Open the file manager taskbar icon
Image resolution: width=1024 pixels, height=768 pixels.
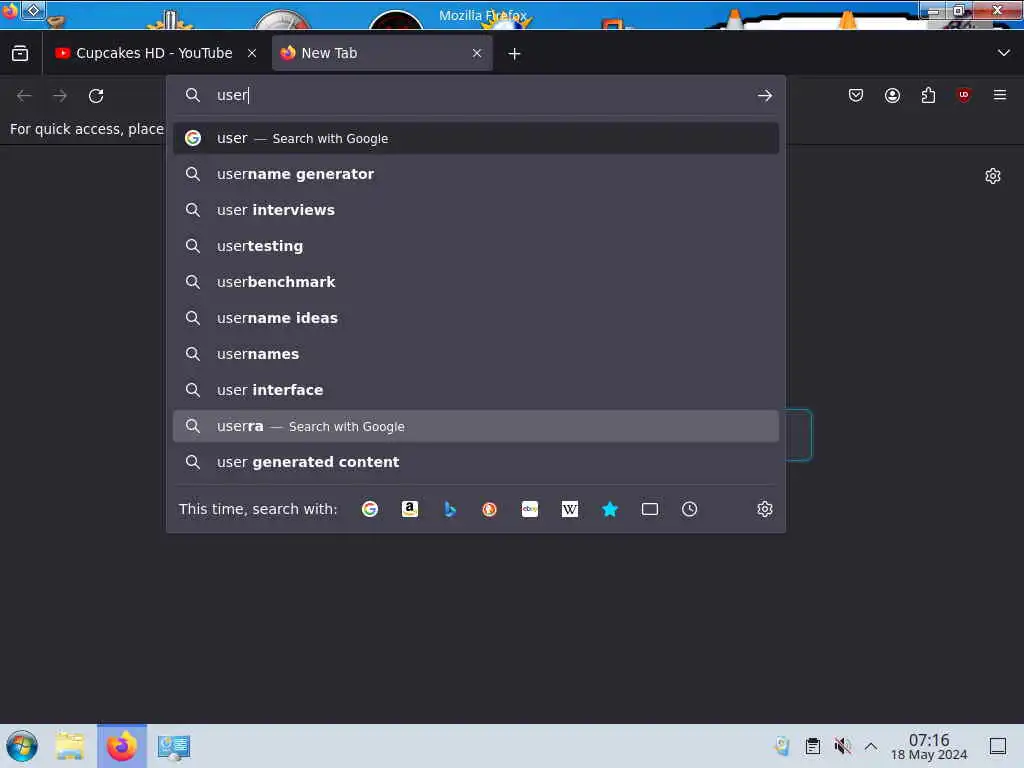click(x=70, y=746)
